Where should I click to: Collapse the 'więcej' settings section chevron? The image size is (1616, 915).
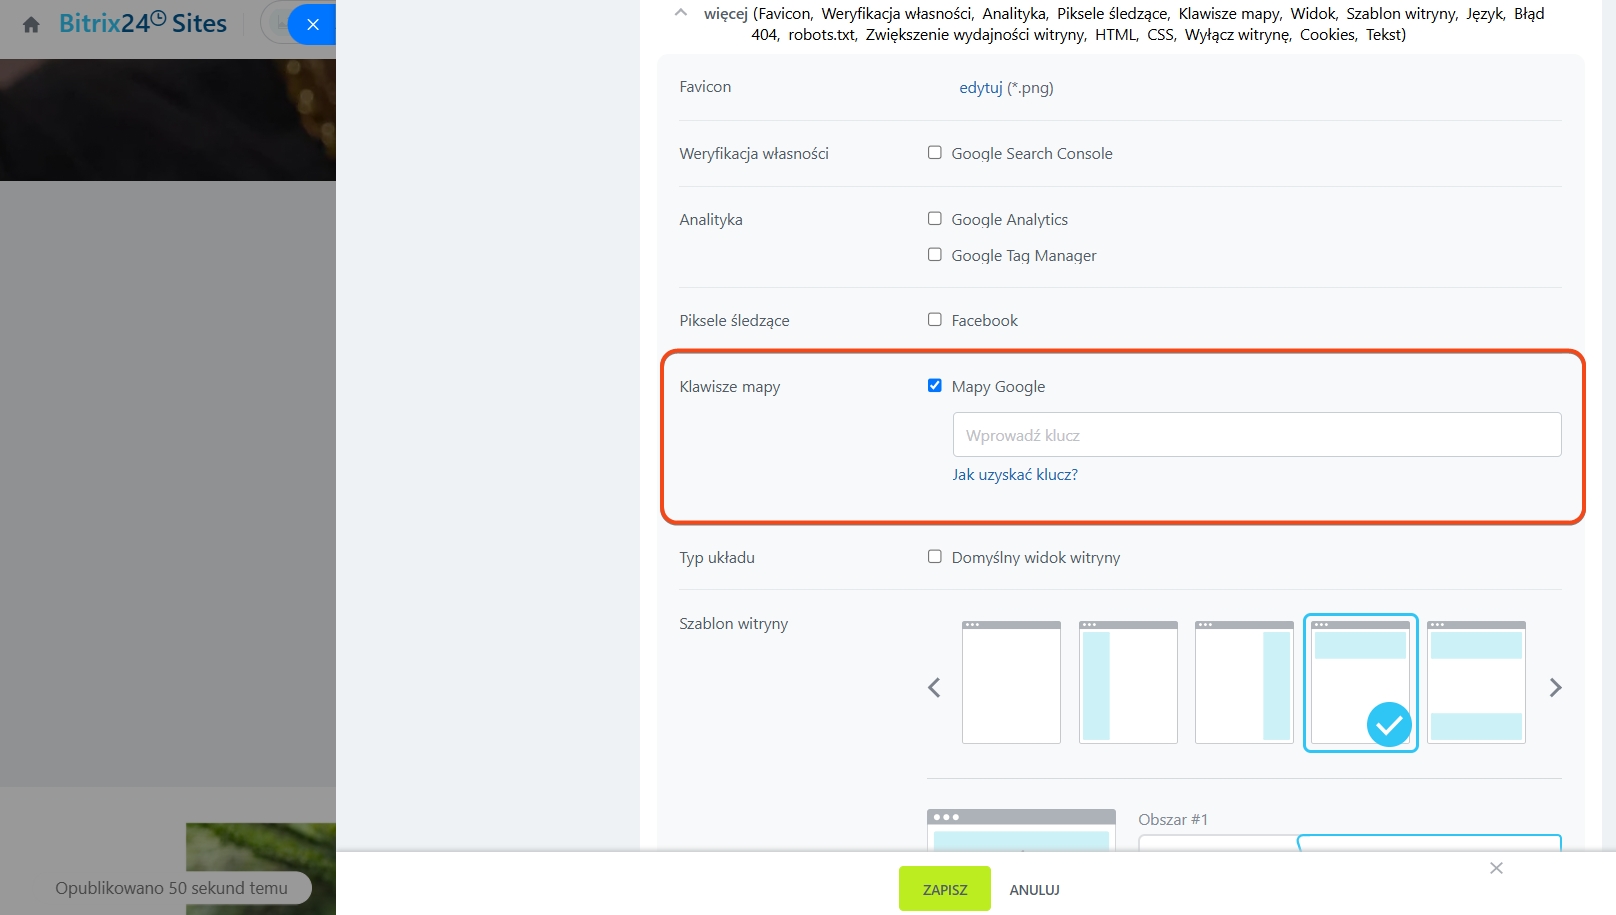(681, 14)
